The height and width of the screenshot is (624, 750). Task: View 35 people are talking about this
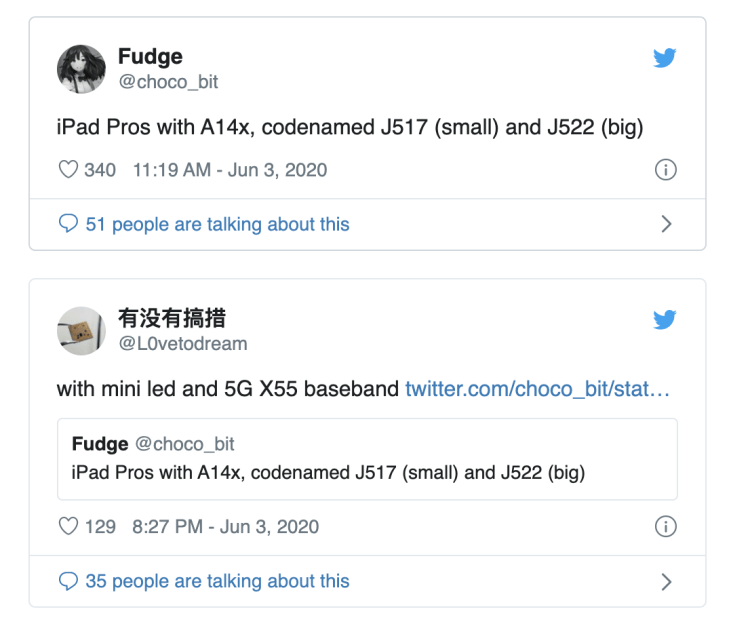click(x=217, y=581)
